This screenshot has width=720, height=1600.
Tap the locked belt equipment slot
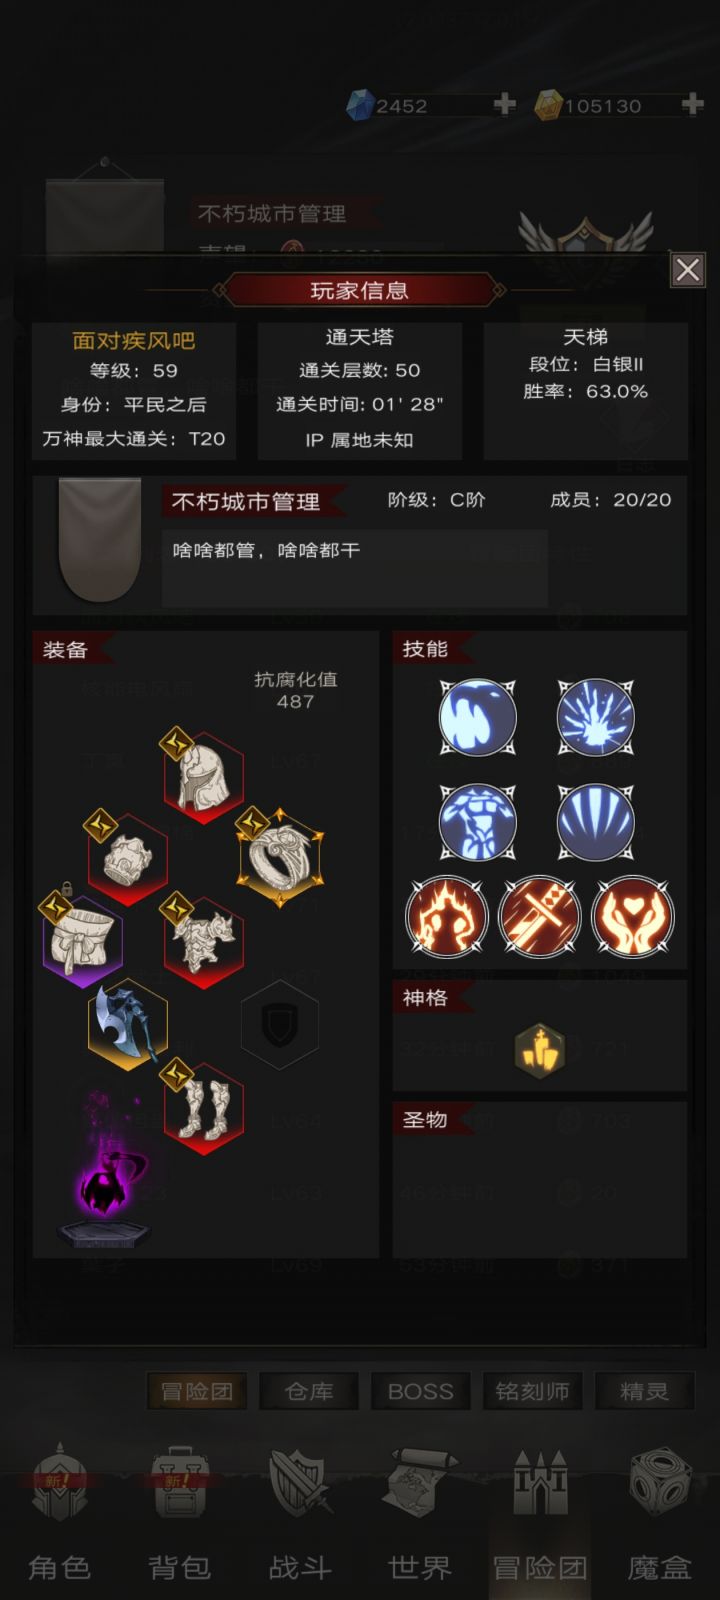82,940
